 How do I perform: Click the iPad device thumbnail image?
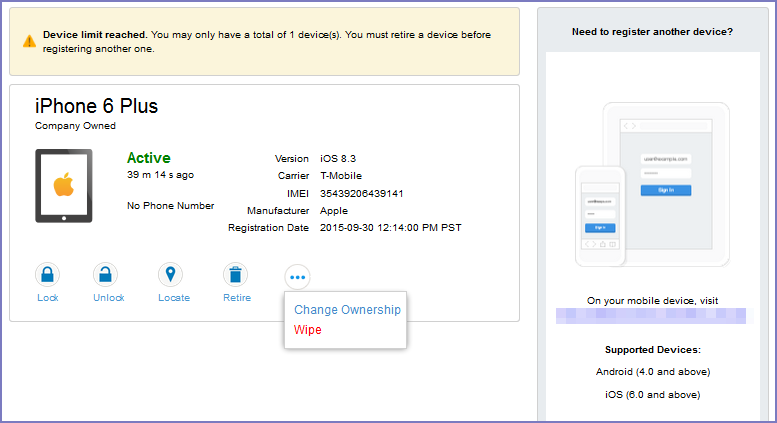coord(64,186)
